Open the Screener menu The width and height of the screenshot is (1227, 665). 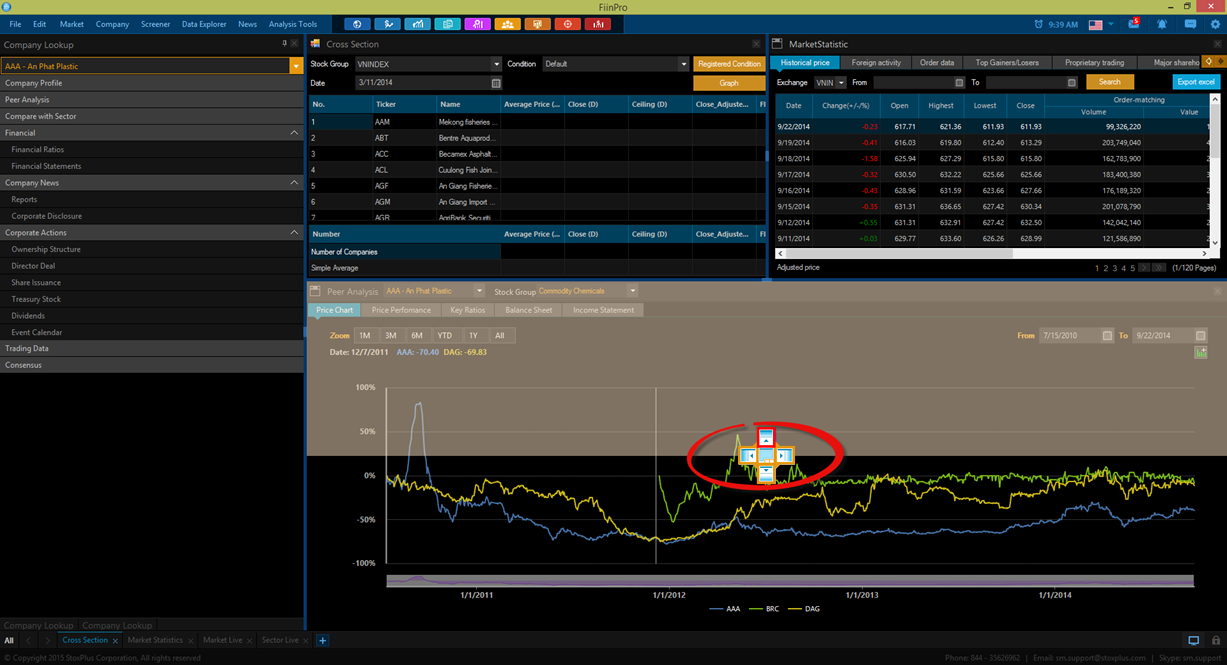coord(156,24)
